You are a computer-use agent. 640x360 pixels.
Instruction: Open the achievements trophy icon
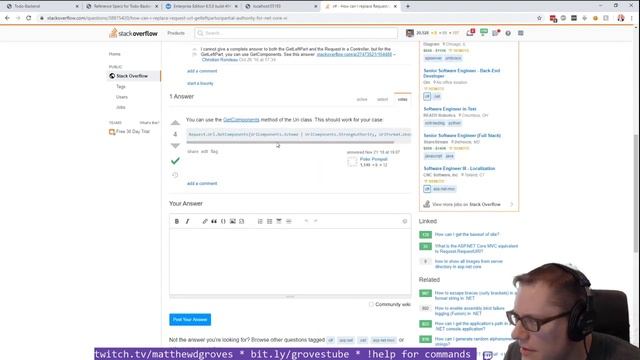[x=484, y=33]
